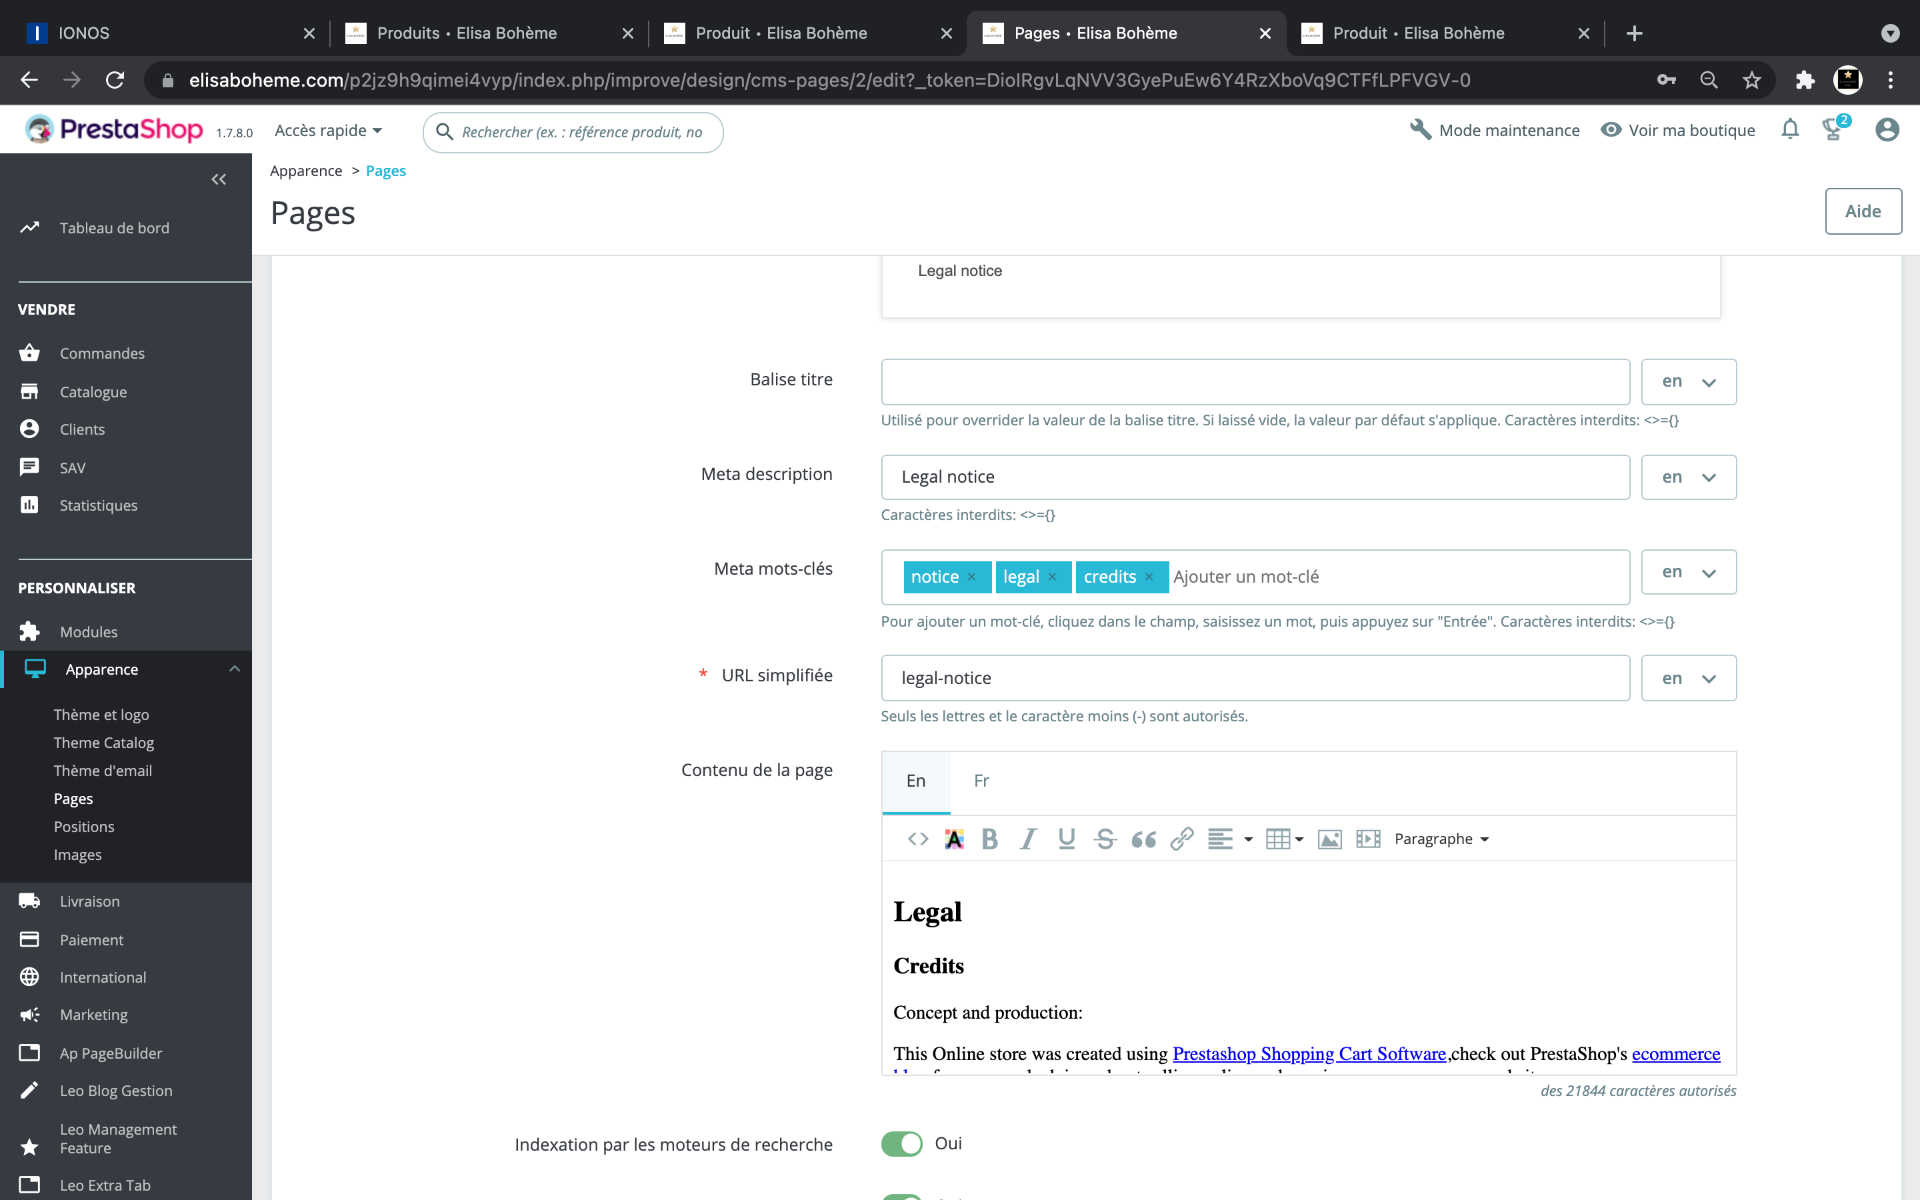Open Positions submenu item
Screen dimensions: 1920x1200
[x=84, y=827]
